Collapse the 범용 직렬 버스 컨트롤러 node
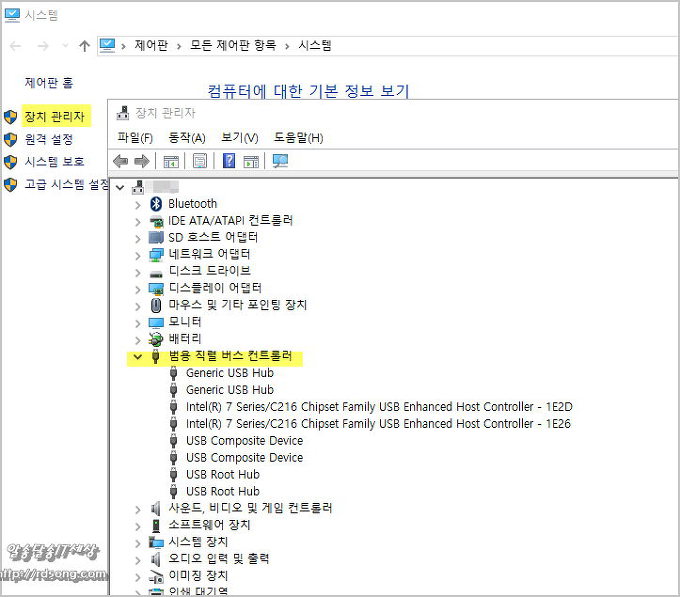This screenshot has width=680, height=597. tap(138, 356)
